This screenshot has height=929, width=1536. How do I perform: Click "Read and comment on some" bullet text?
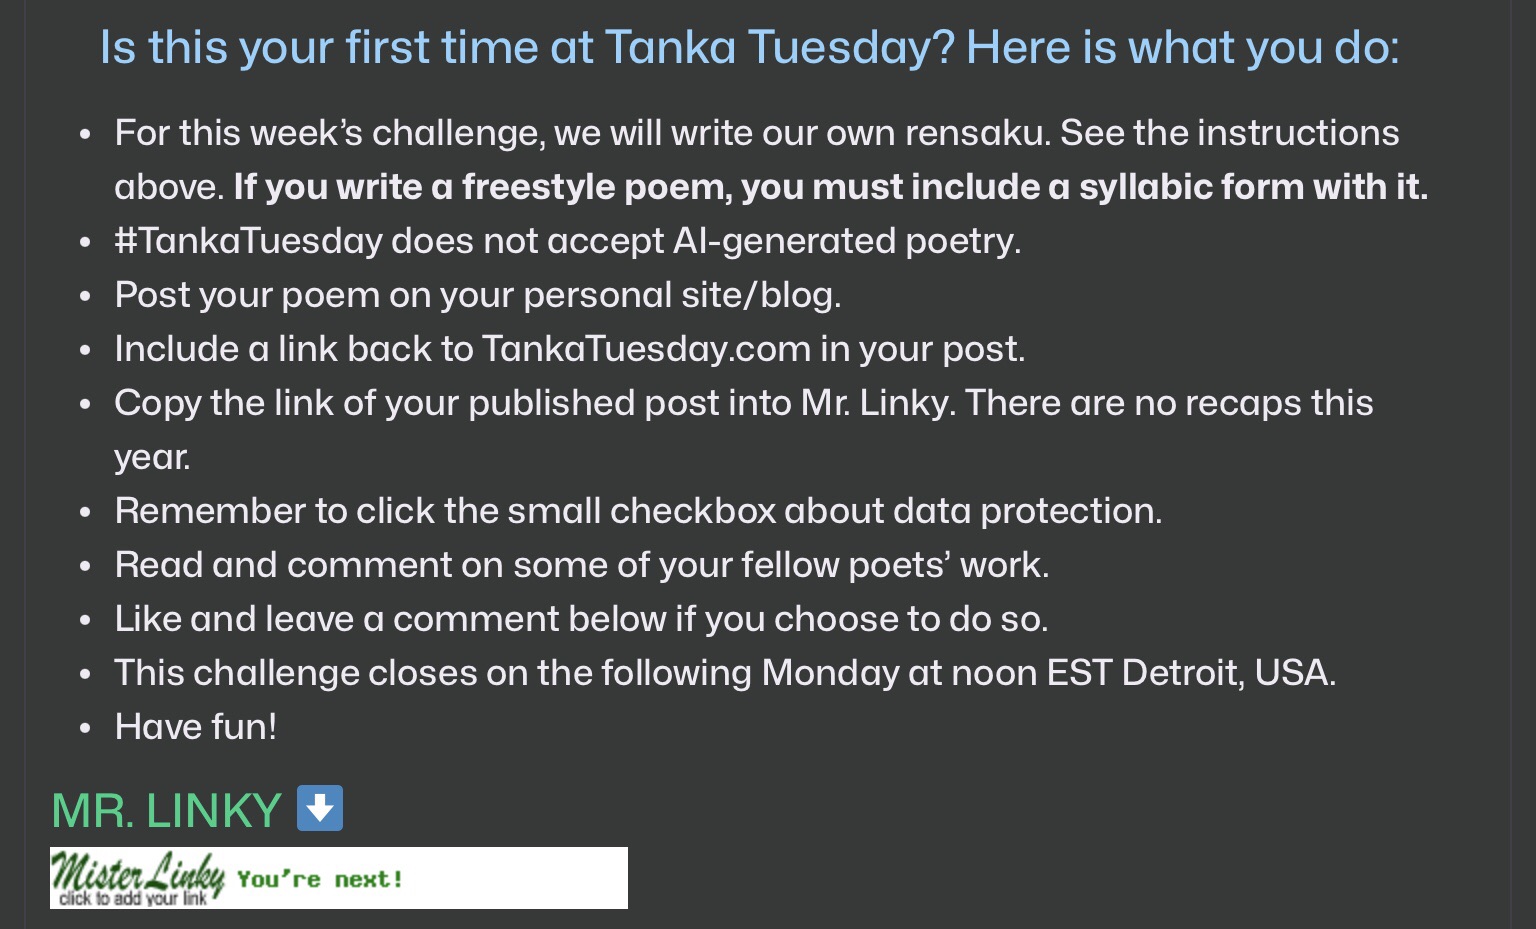click(581, 565)
